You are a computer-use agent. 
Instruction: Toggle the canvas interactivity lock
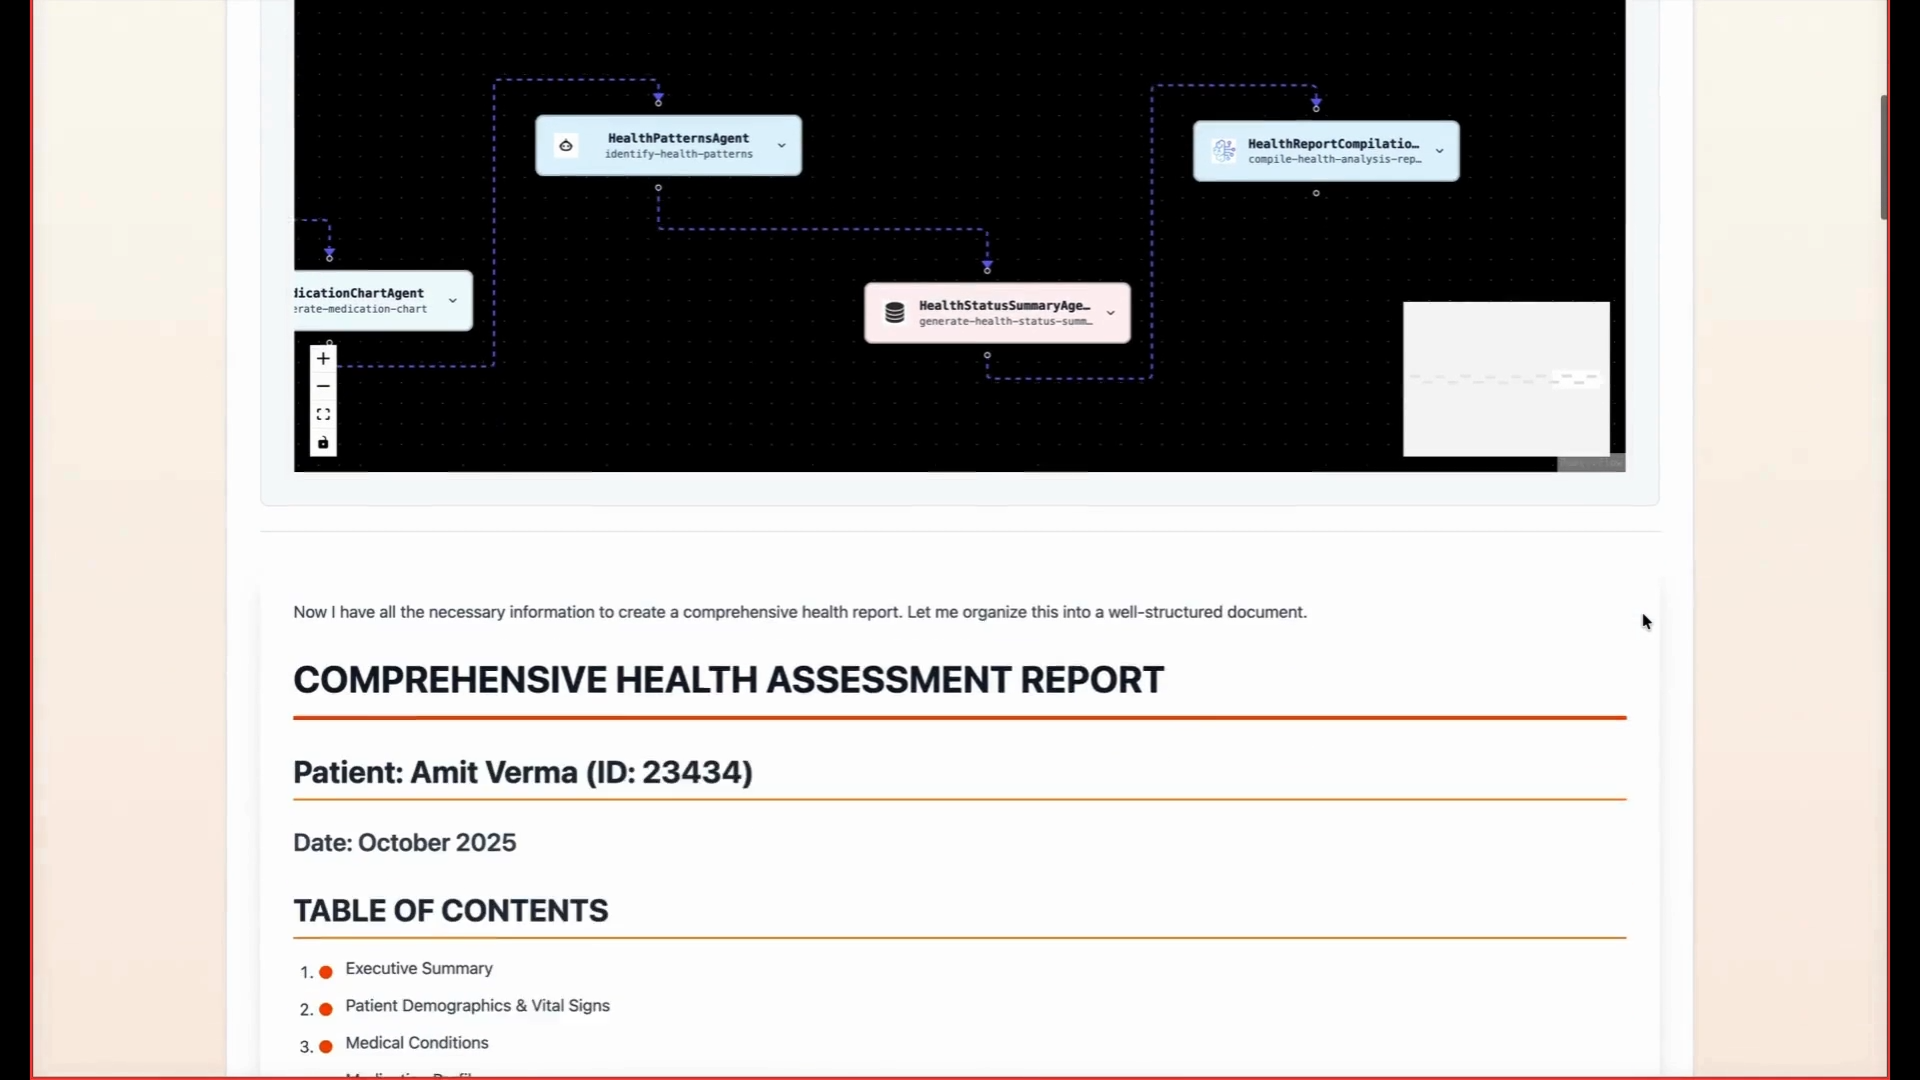(x=323, y=443)
